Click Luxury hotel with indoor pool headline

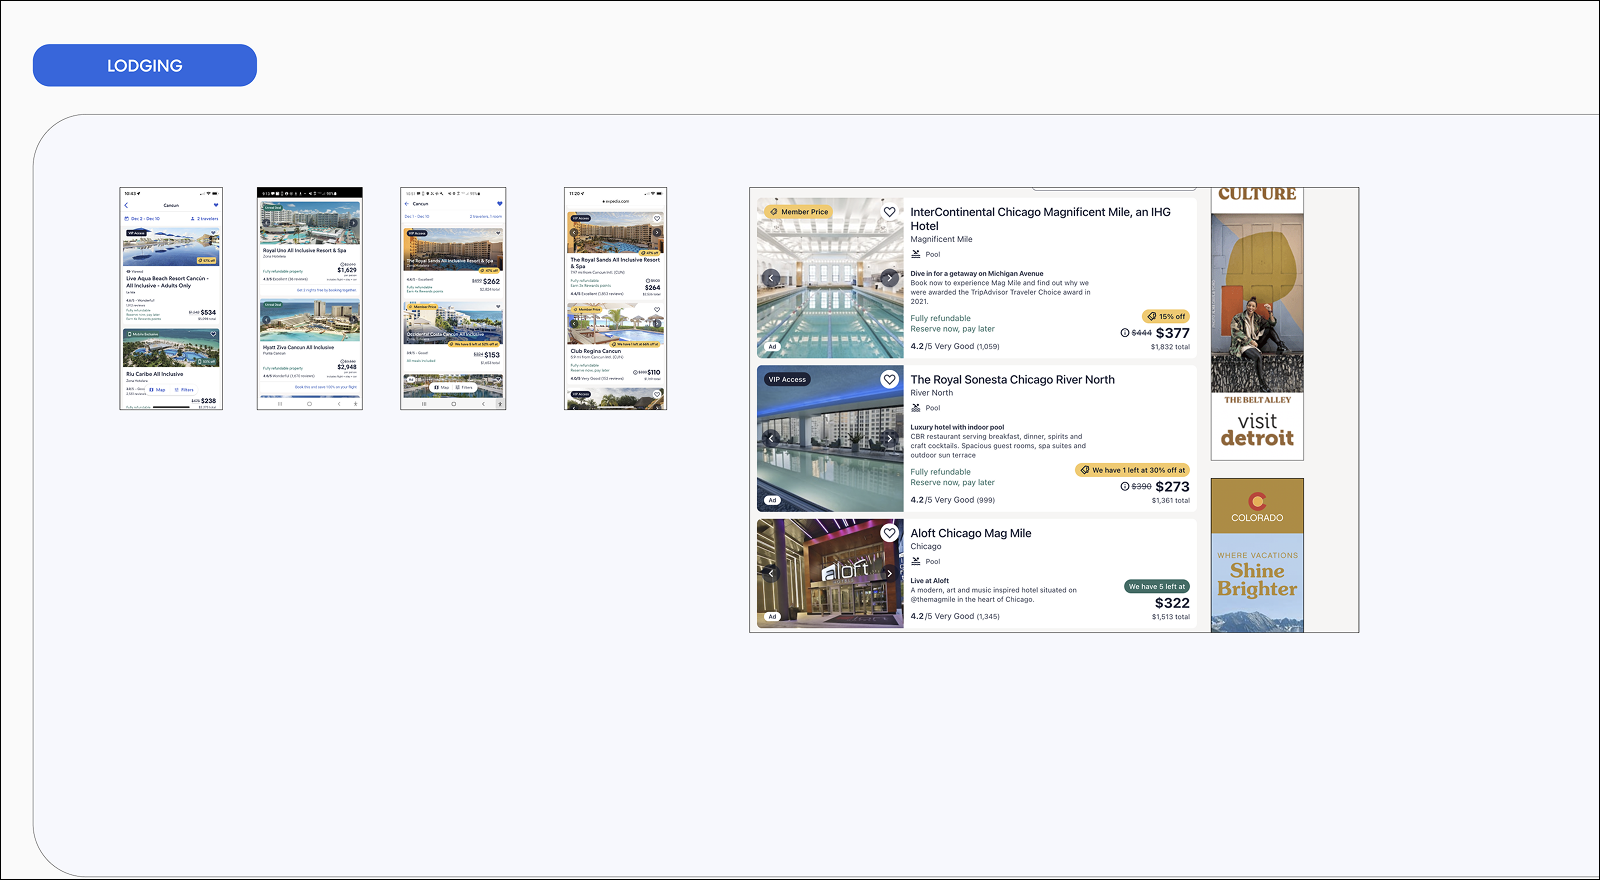(957, 427)
